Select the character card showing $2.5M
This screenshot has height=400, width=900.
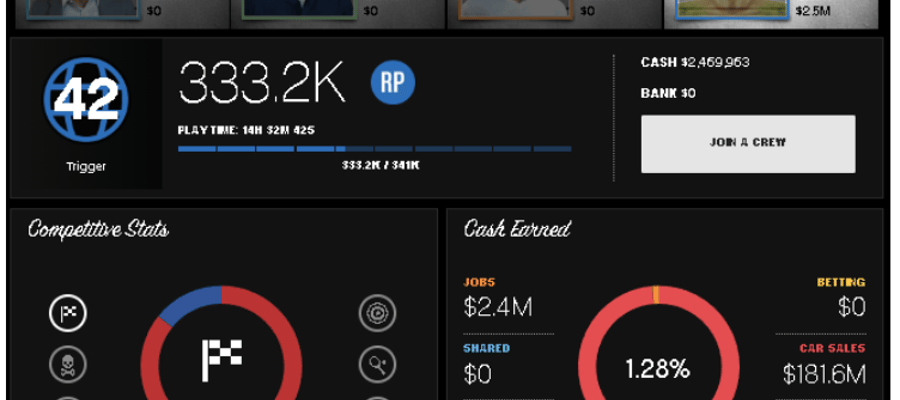point(771,14)
